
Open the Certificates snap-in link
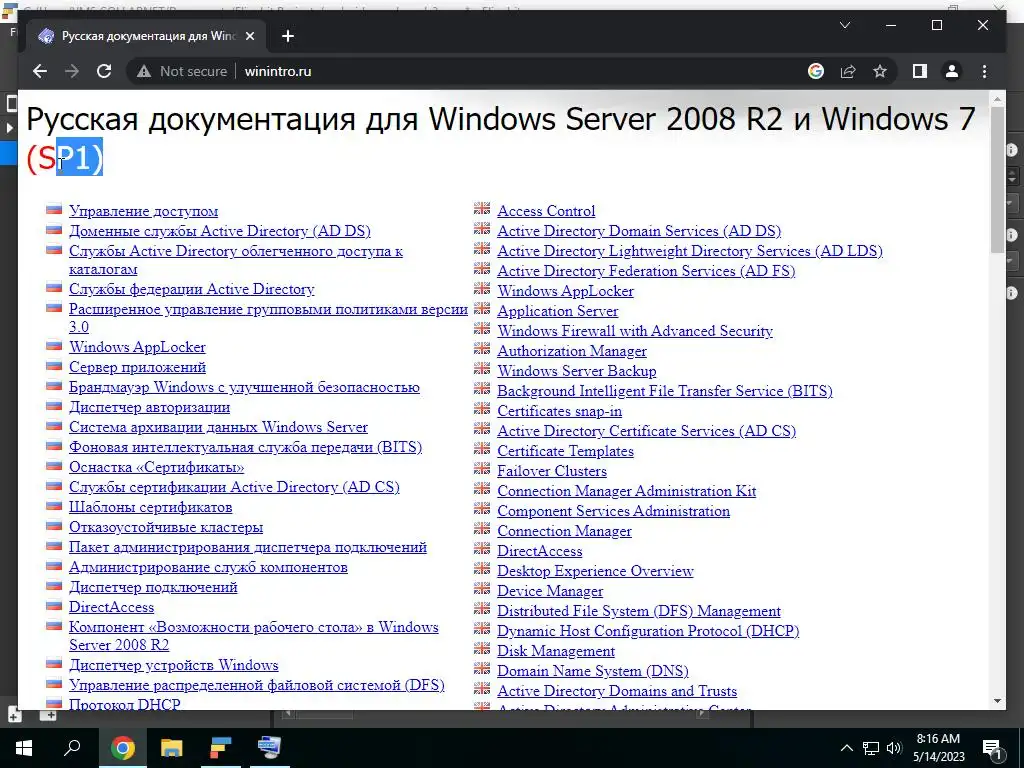point(560,411)
